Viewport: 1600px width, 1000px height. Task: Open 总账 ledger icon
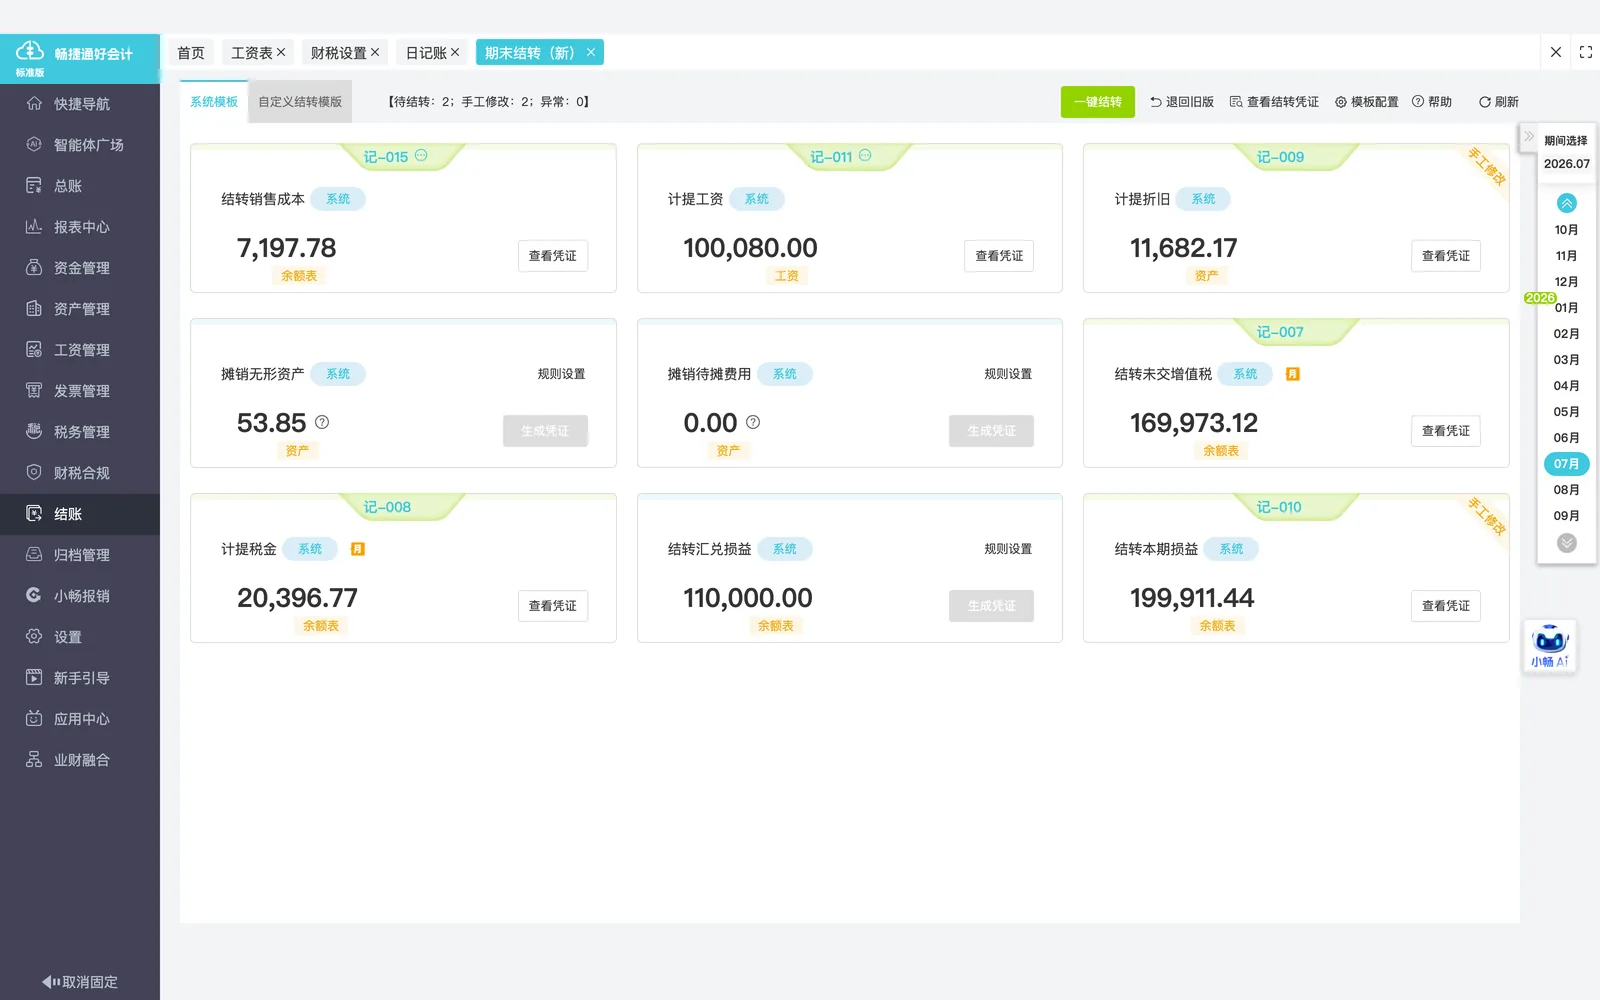pyautogui.click(x=34, y=186)
